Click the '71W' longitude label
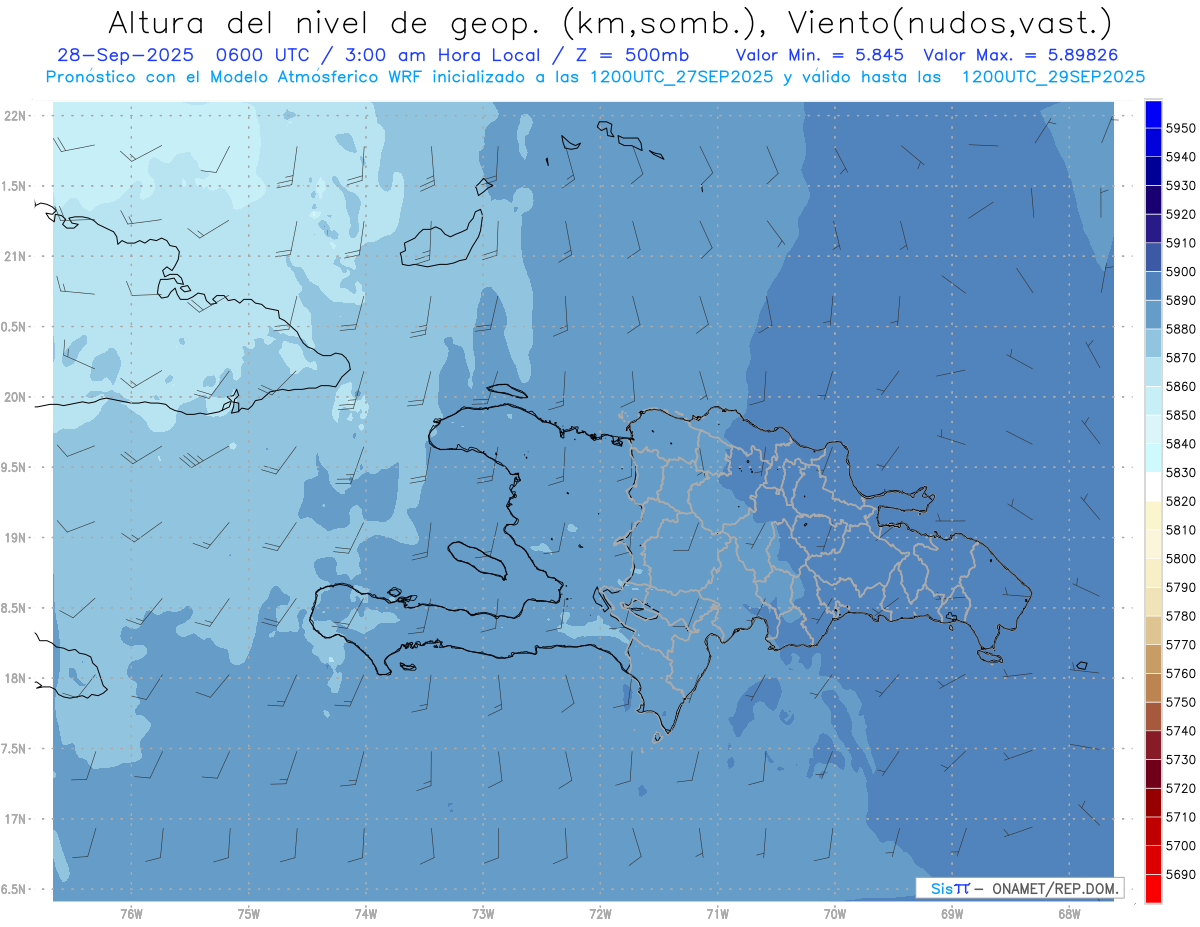The width and height of the screenshot is (1200, 927). [717, 914]
